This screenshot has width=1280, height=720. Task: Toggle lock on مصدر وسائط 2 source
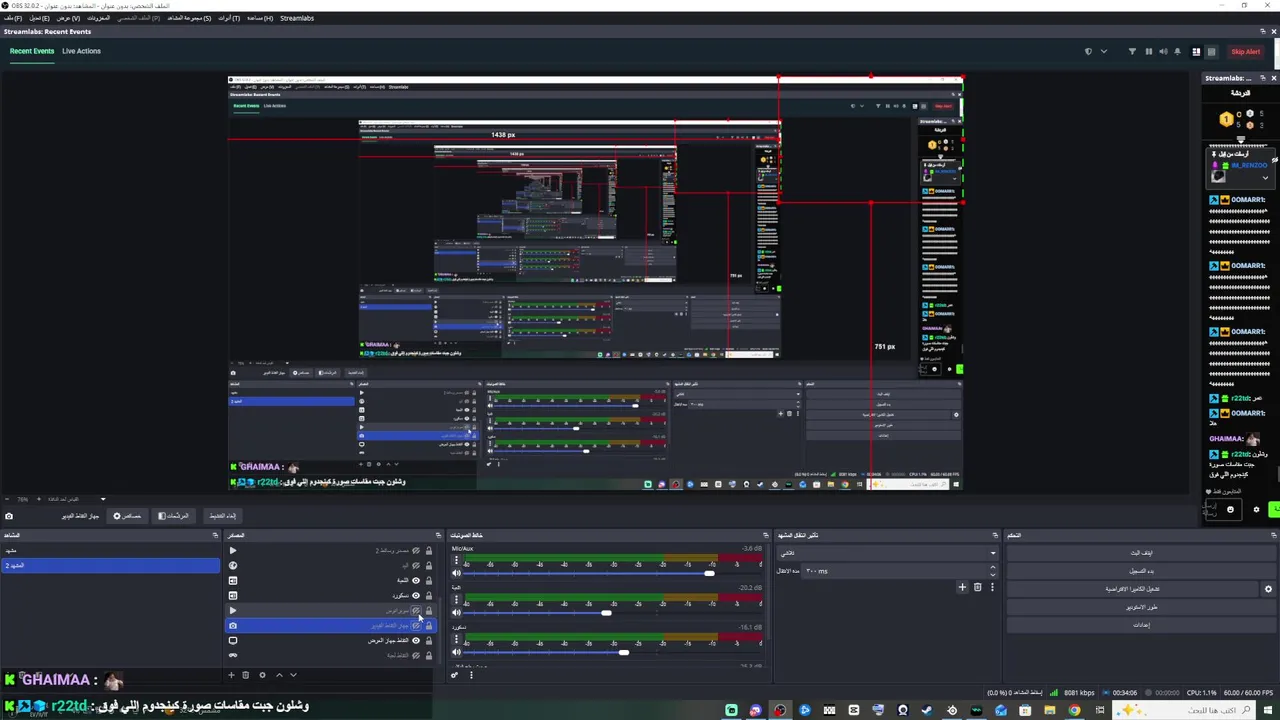point(429,550)
